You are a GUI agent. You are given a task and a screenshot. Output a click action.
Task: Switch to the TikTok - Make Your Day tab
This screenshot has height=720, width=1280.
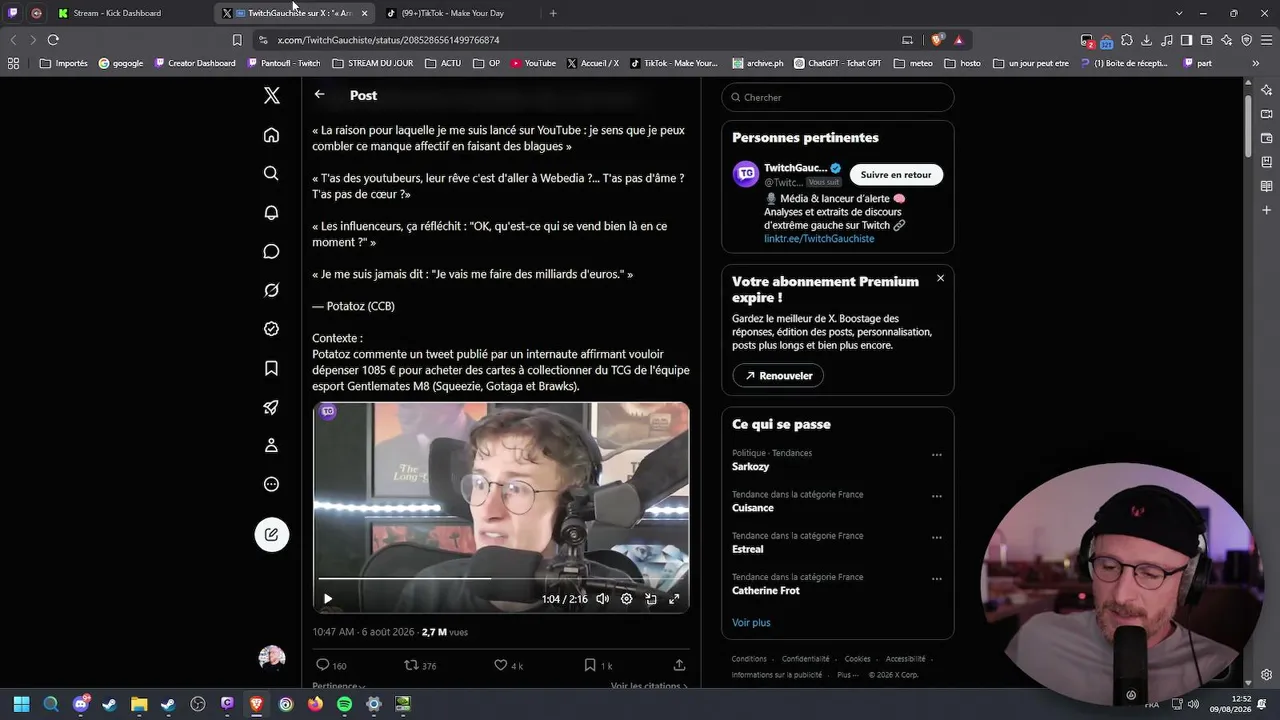click(452, 13)
